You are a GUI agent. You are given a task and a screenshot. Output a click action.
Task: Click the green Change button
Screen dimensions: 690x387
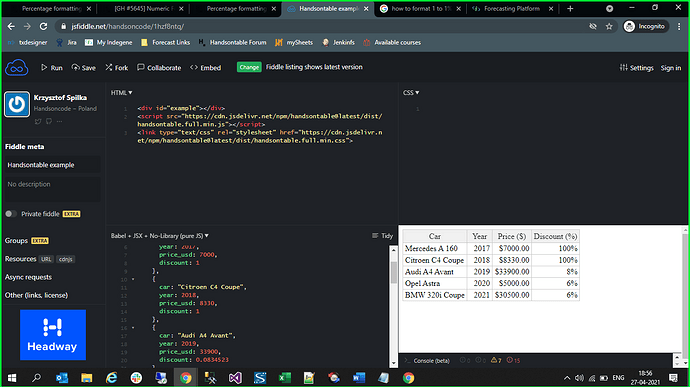click(x=249, y=67)
